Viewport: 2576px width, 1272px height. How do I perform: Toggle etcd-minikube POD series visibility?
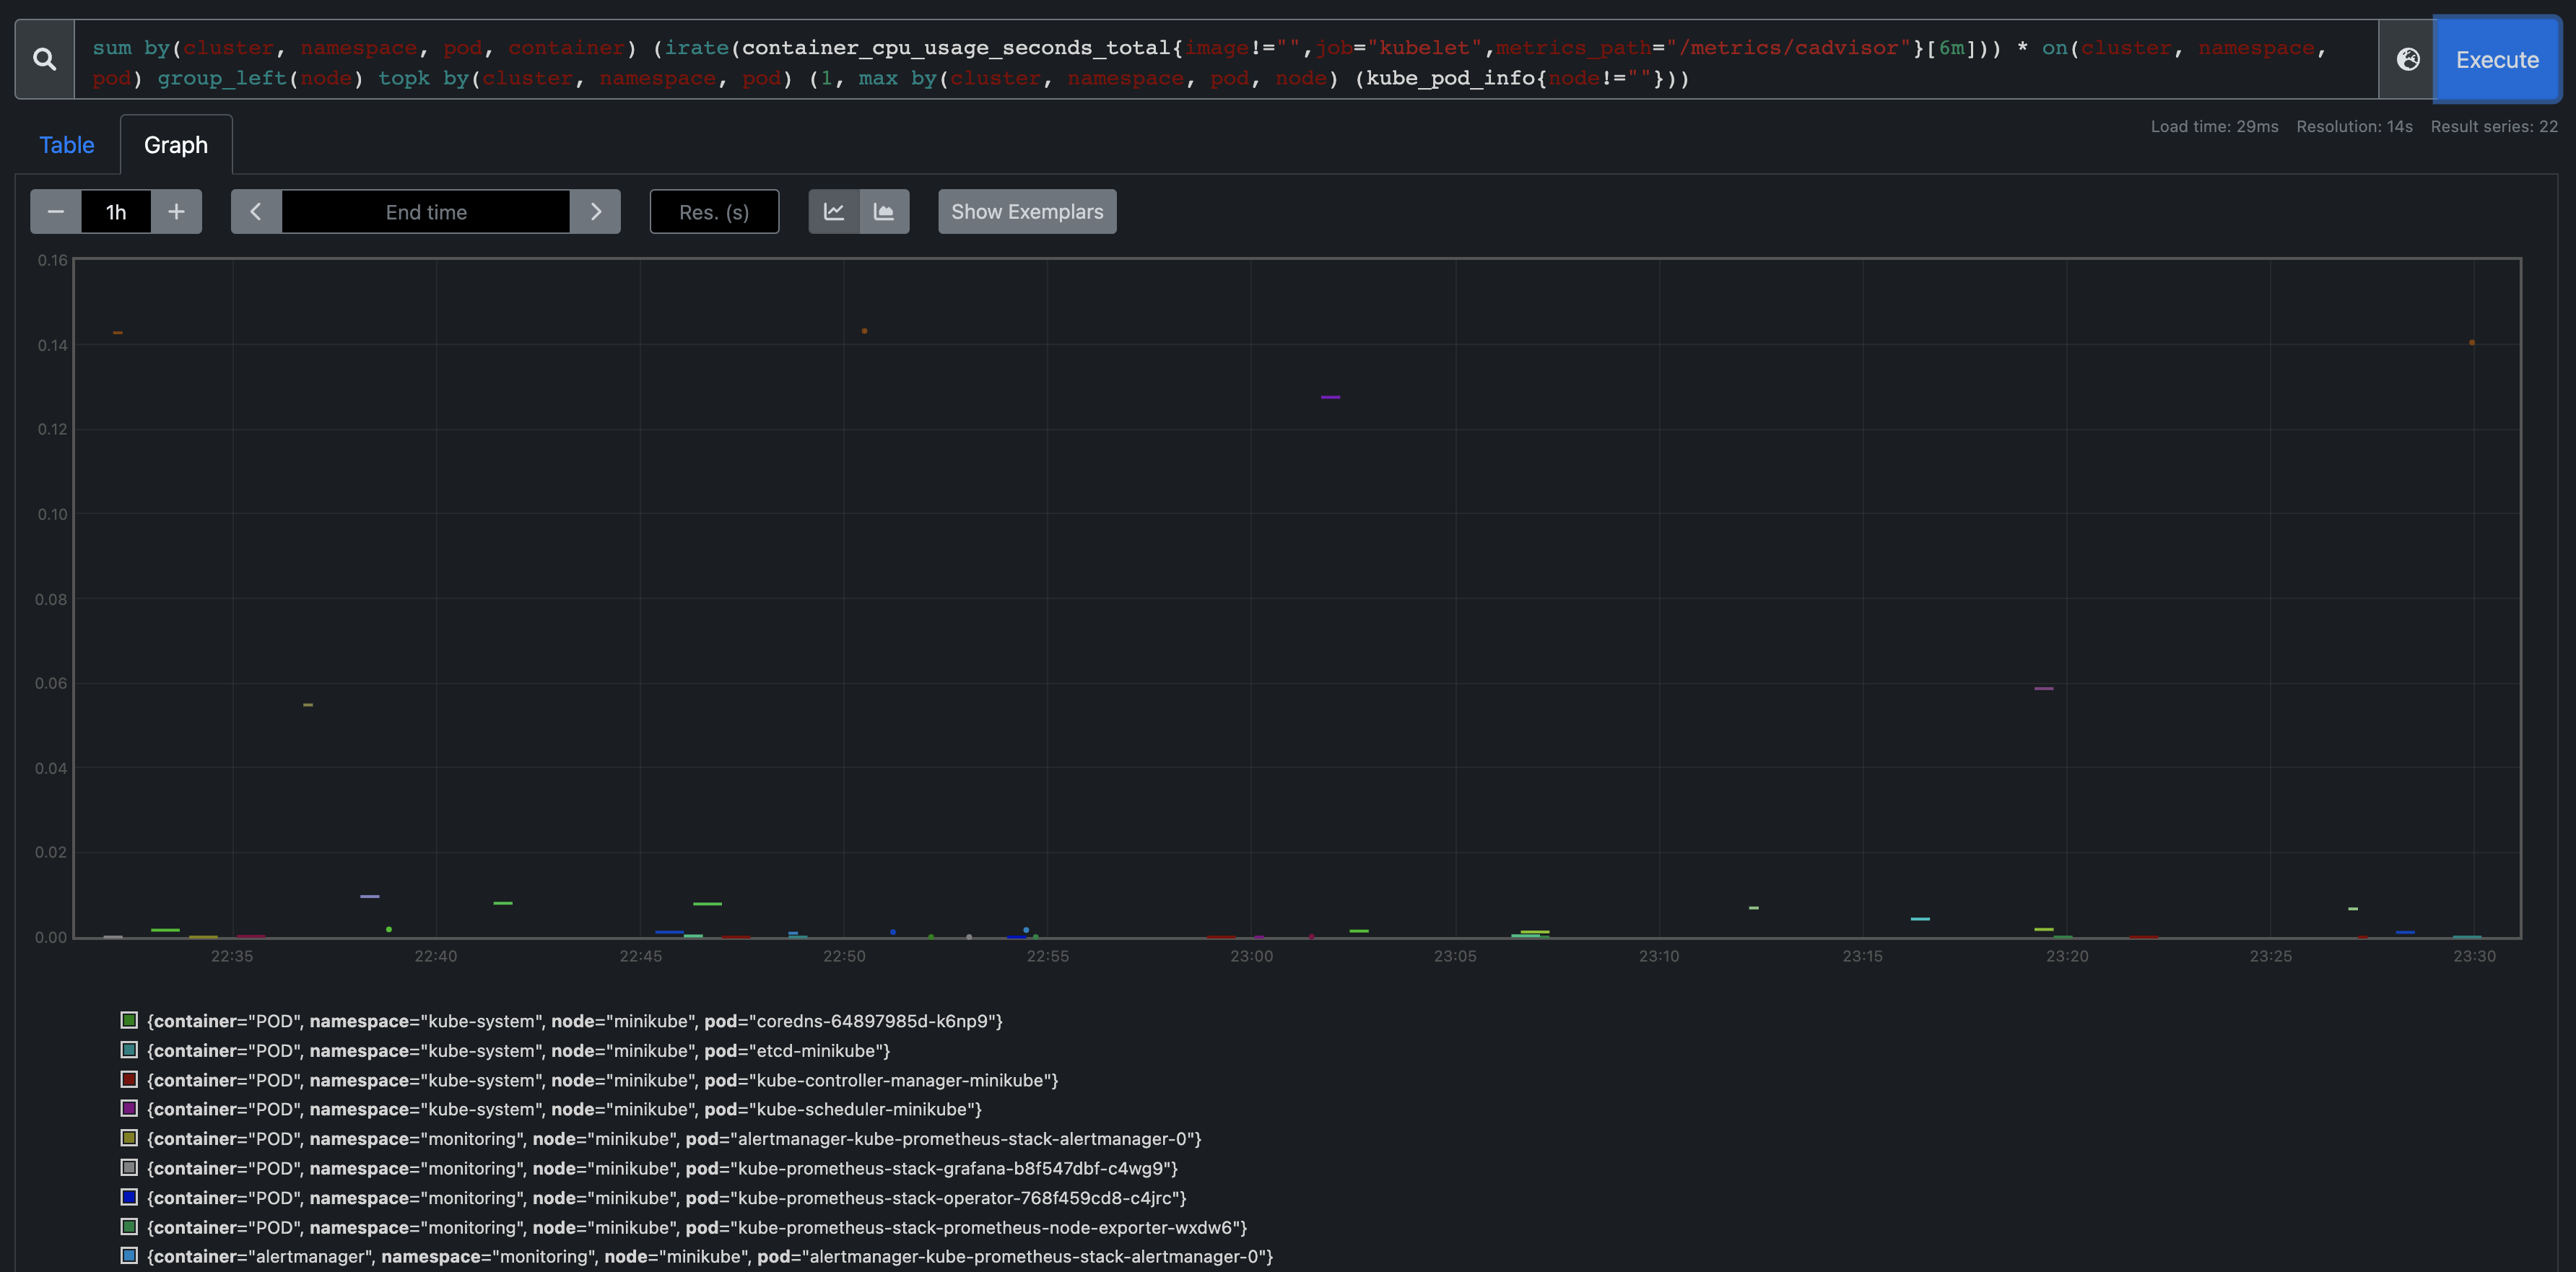pyautogui.click(x=518, y=1051)
